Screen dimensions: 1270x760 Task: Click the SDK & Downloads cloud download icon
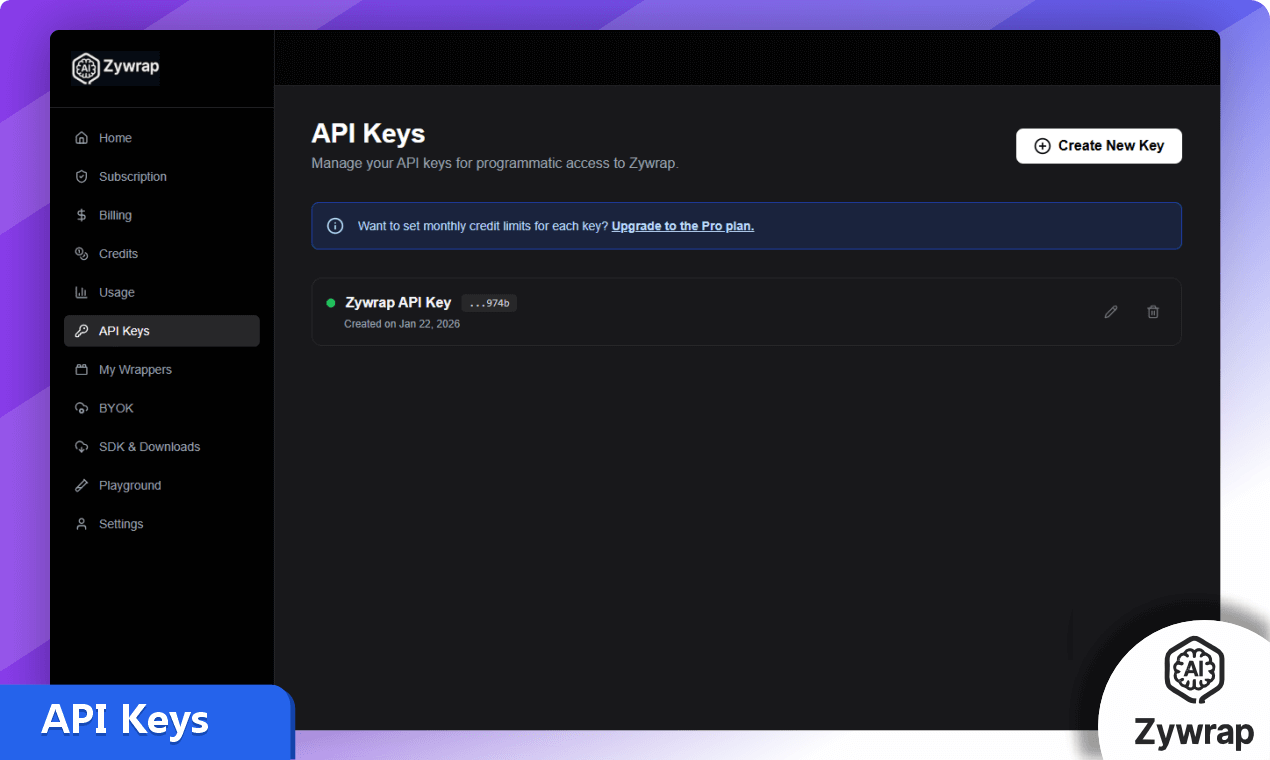click(82, 447)
